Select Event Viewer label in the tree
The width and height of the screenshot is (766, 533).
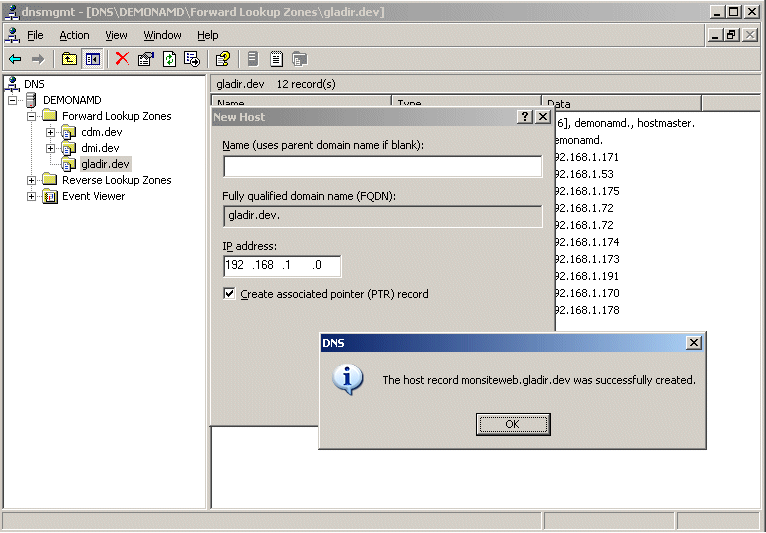click(93, 196)
